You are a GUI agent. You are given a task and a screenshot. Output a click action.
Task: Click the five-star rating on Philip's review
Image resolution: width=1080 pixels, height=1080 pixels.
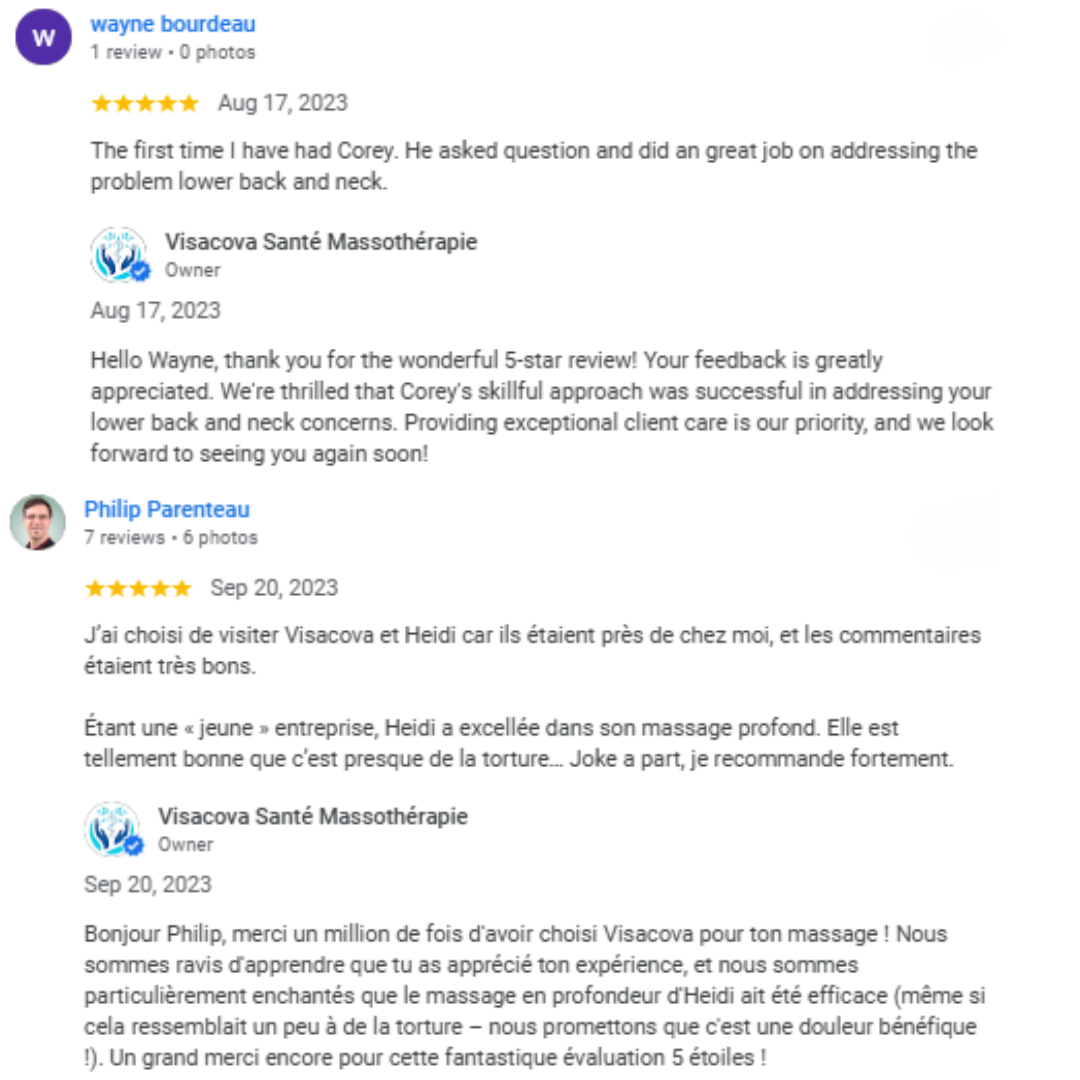click(x=138, y=588)
